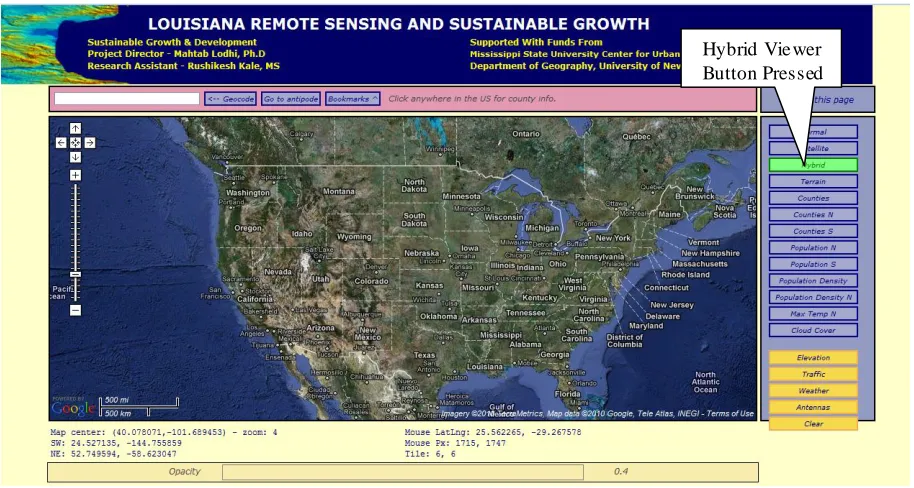
Task: Click Go to antipode button
Action: [x=291, y=99]
